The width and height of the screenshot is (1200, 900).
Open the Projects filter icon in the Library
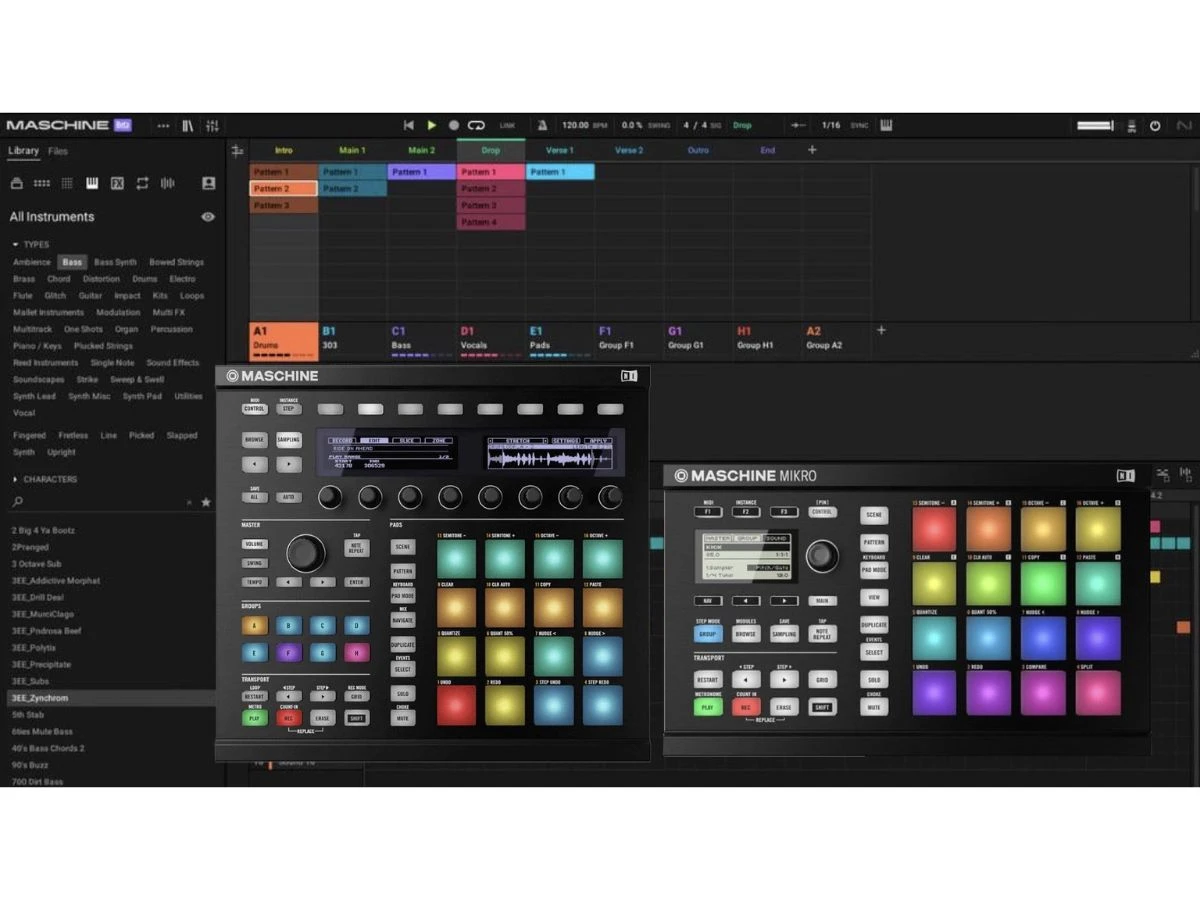[x=17, y=183]
